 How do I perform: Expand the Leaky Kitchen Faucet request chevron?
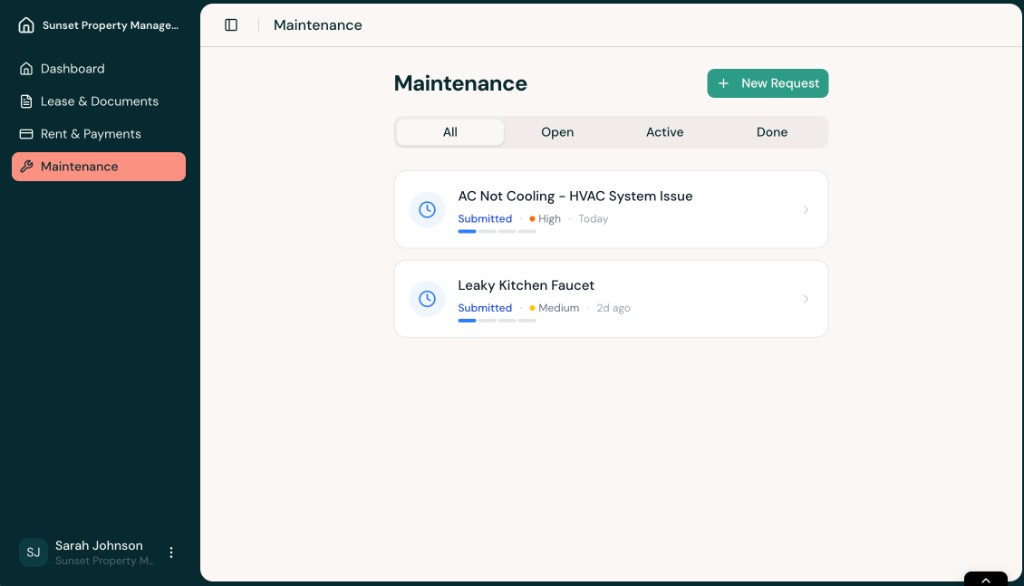(806, 298)
